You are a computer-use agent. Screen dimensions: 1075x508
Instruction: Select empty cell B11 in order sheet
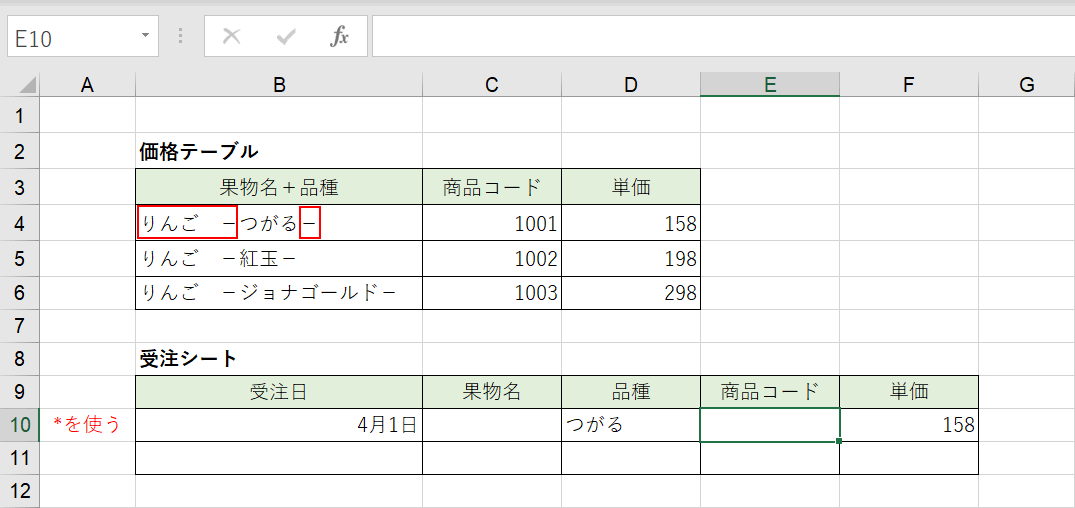point(279,458)
